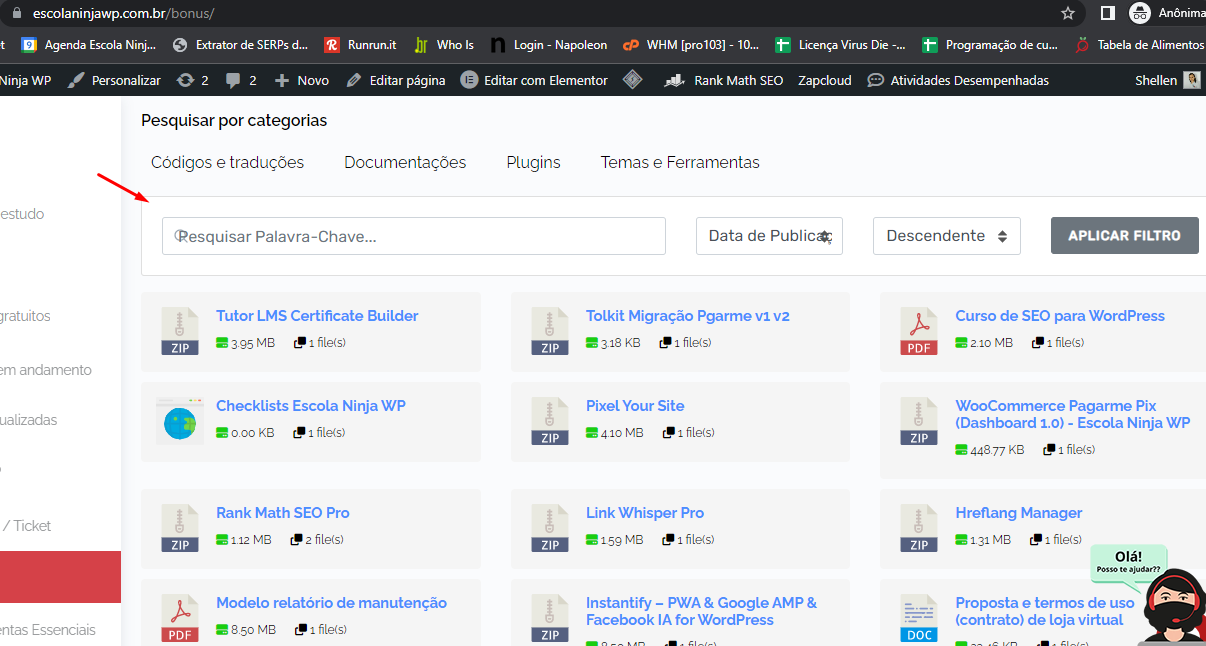This screenshot has height=646, width=1206.
Task: Open WooCommerce Pagarme Pix (Dashboard 1.0)
Action: point(1073,414)
